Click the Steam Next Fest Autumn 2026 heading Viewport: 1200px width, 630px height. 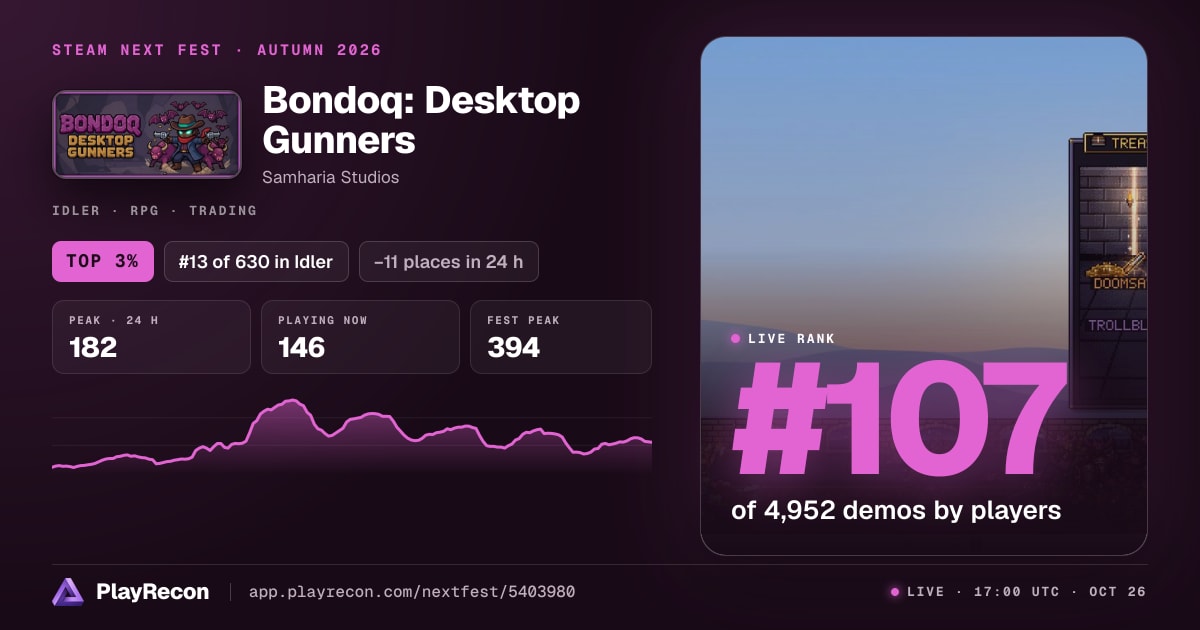pyautogui.click(x=217, y=50)
